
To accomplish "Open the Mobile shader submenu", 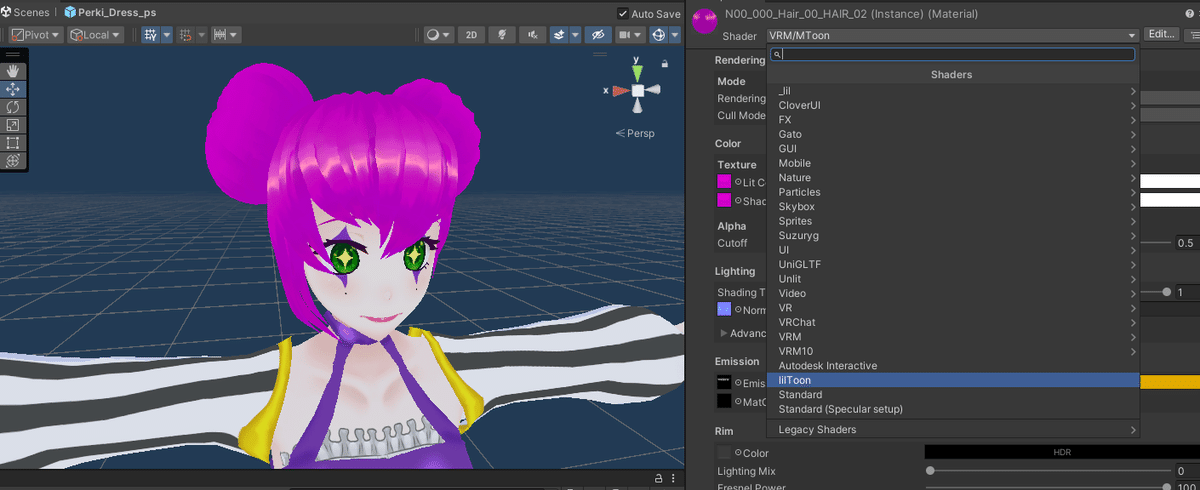I will [x=953, y=163].
